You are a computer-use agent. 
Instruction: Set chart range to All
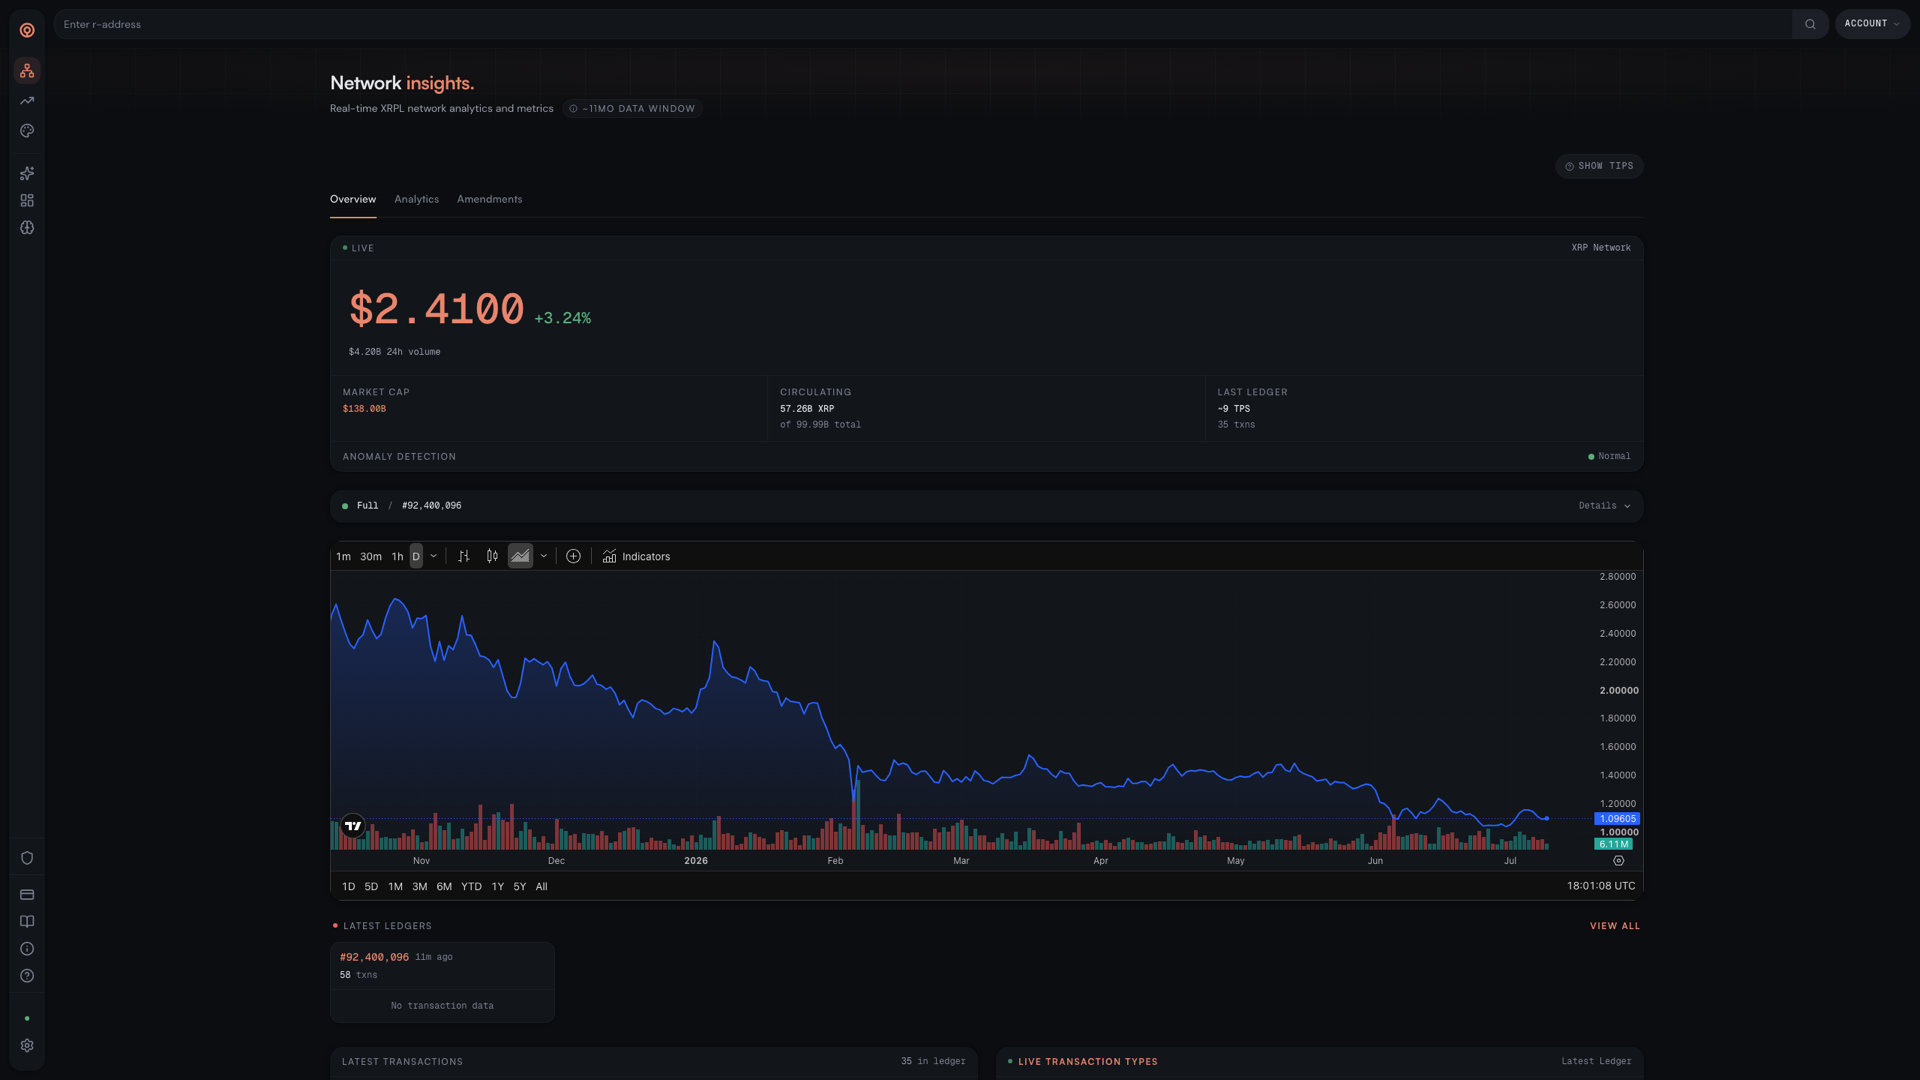pos(541,887)
